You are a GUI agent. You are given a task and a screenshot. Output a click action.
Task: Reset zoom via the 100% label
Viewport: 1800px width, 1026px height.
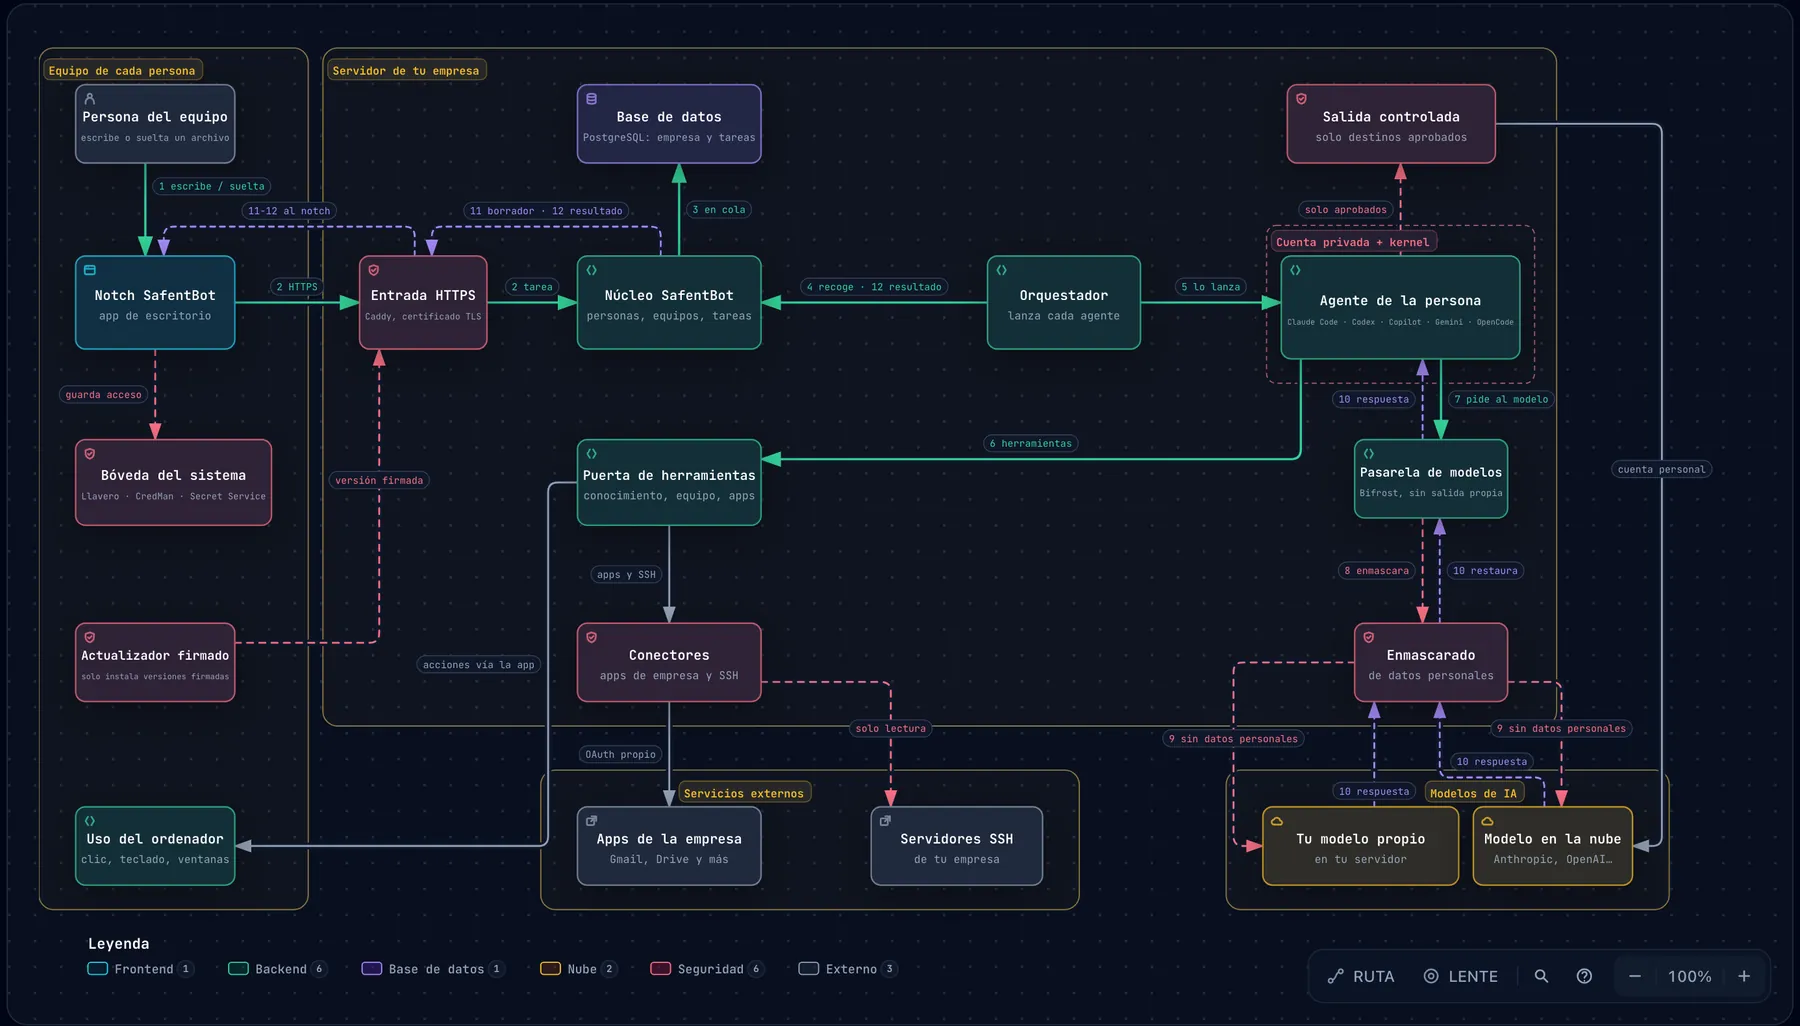point(1690,976)
